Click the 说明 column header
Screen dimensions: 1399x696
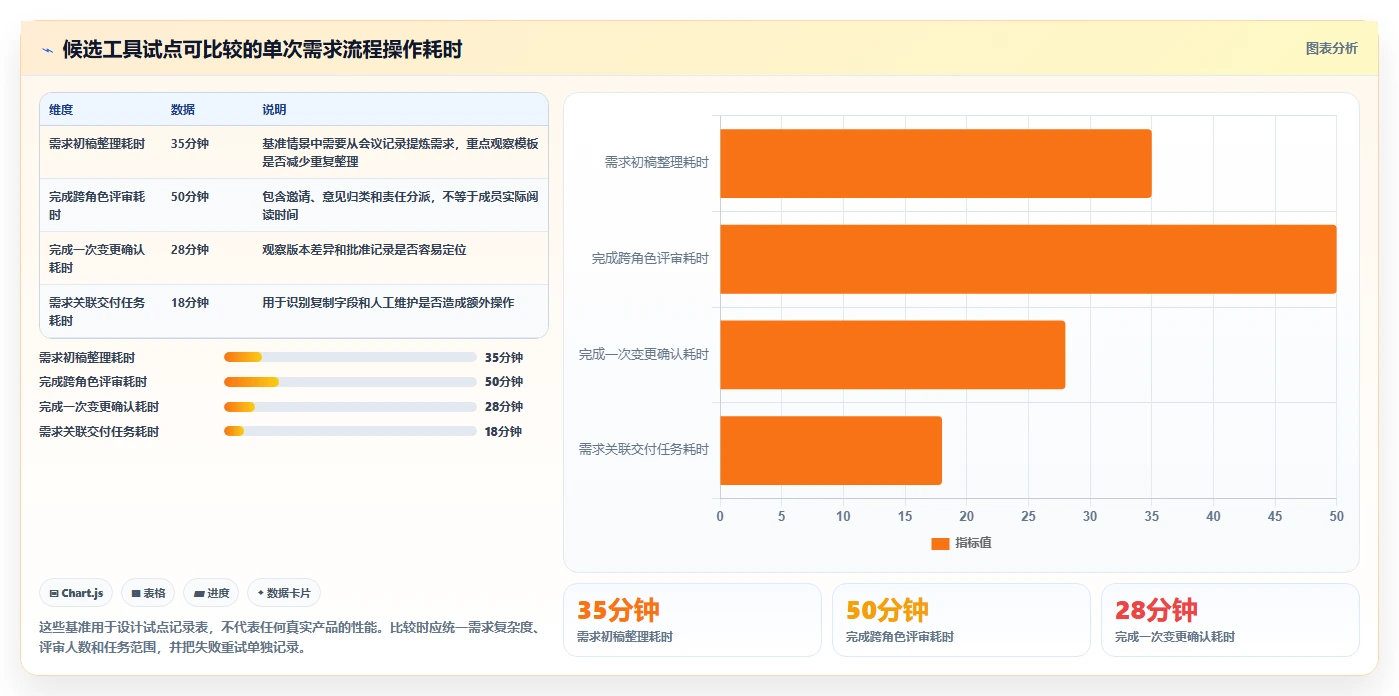tap(274, 110)
